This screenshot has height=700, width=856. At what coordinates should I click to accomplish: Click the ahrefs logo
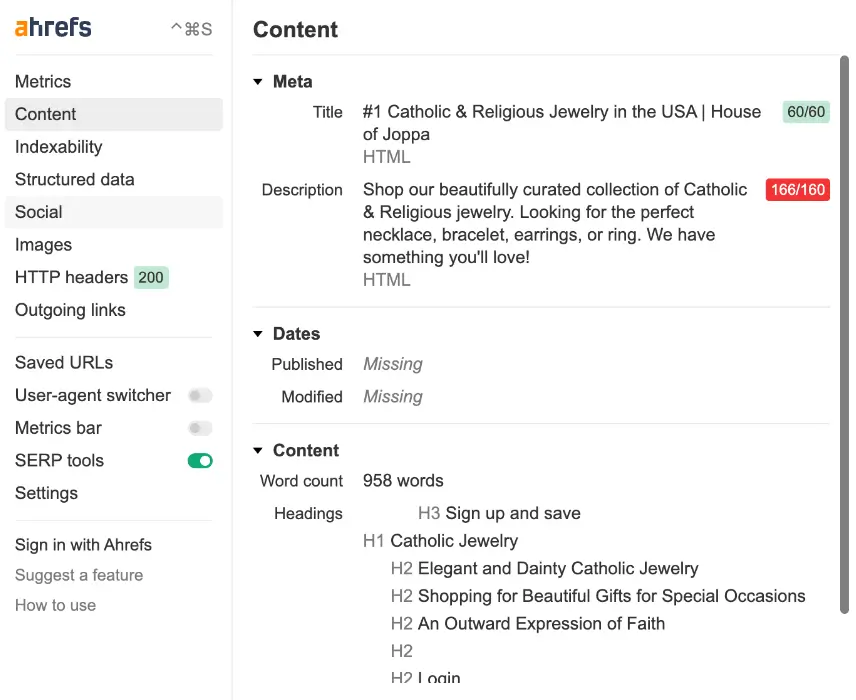pyautogui.click(x=52, y=28)
